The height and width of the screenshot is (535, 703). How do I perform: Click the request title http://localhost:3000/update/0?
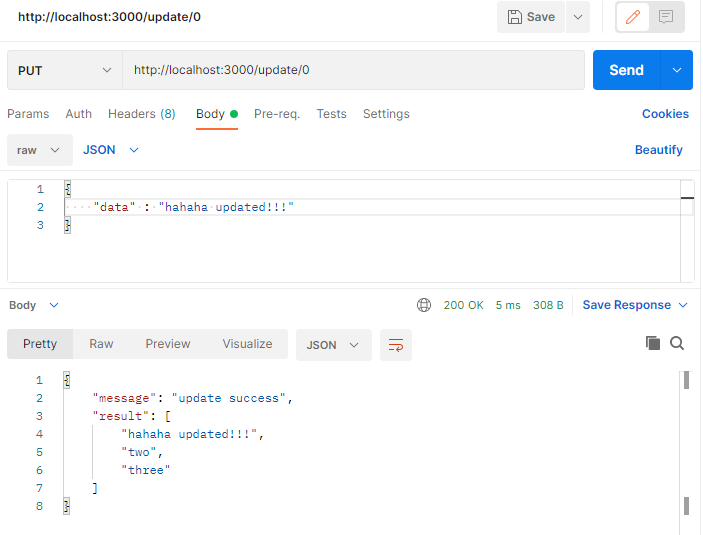click(x=109, y=17)
